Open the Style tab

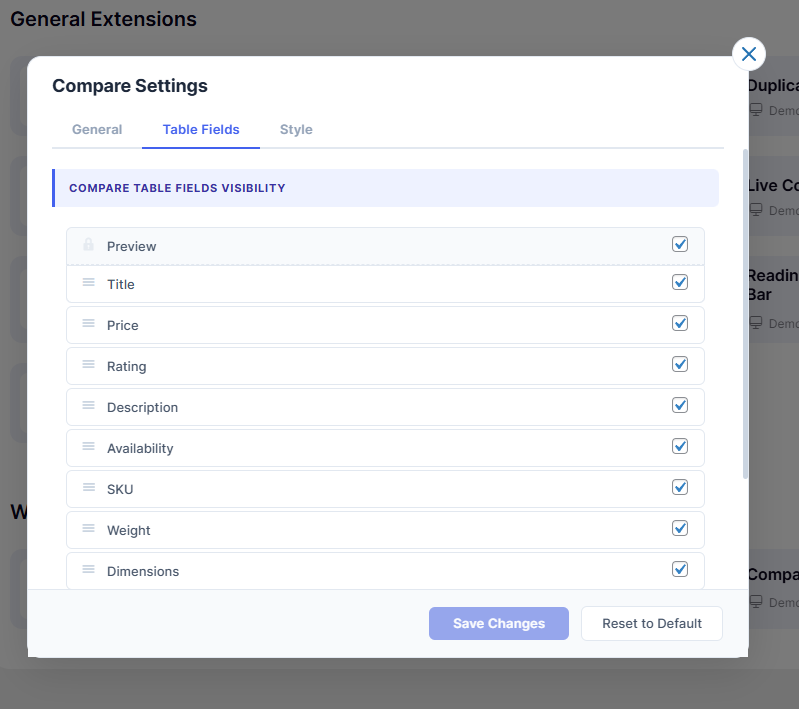[x=296, y=130]
